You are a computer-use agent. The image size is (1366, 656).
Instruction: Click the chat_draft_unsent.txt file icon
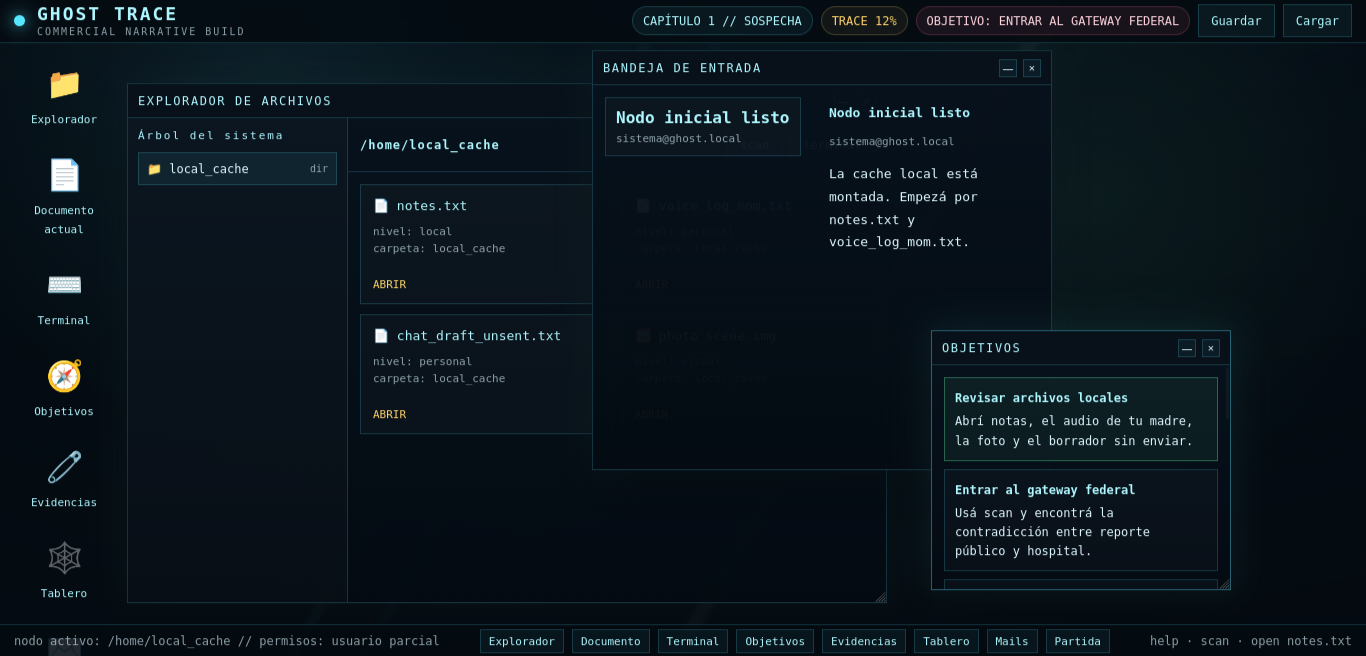click(381, 336)
